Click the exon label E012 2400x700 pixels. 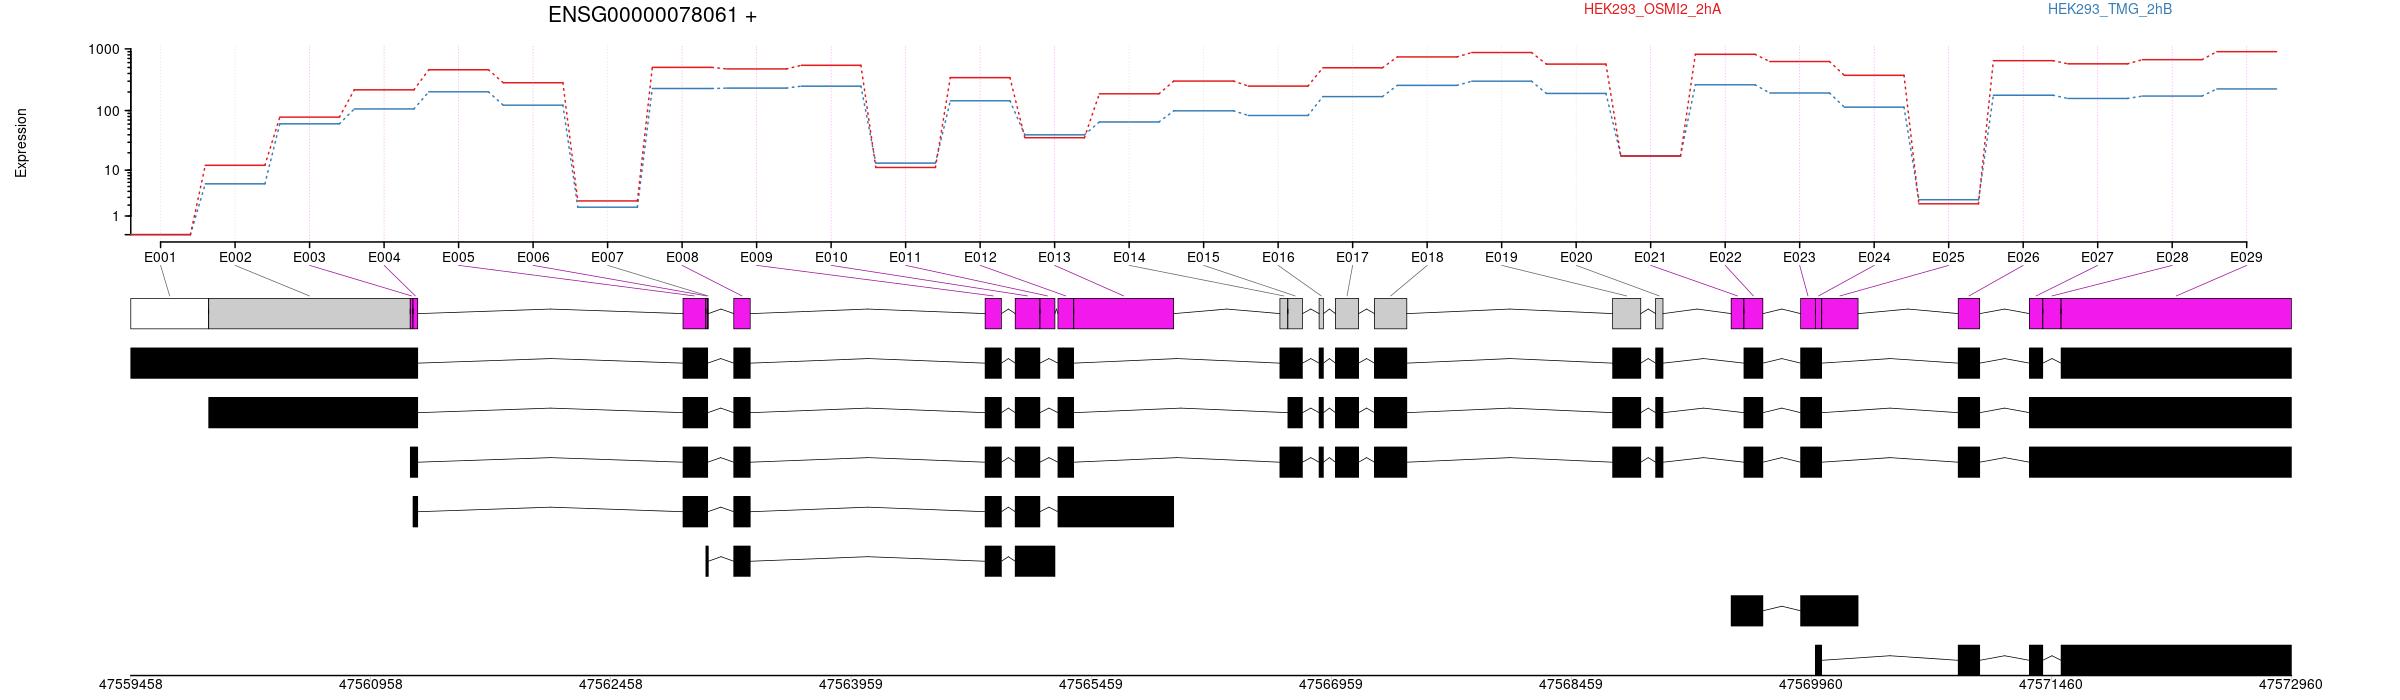tap(980, 257)
